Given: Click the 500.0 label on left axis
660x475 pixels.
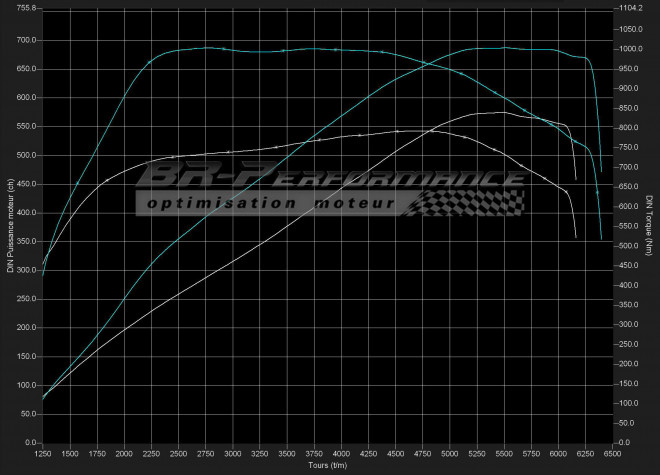Looking at the screenshot, I should [x=23, y=156].
